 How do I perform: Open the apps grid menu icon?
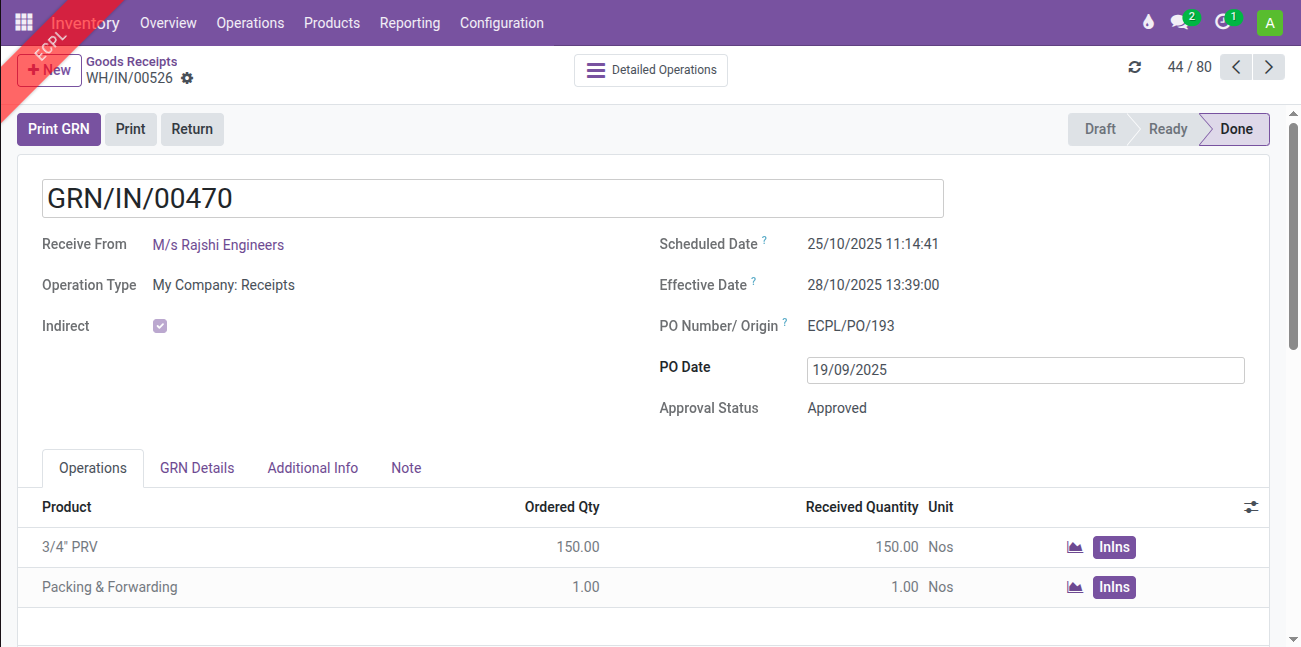[x=24, y=22]
